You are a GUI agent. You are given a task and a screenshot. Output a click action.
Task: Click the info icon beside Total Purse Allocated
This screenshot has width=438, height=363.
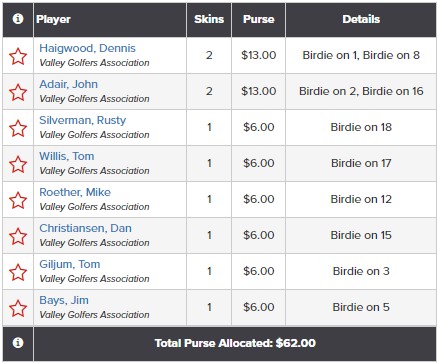18,343
